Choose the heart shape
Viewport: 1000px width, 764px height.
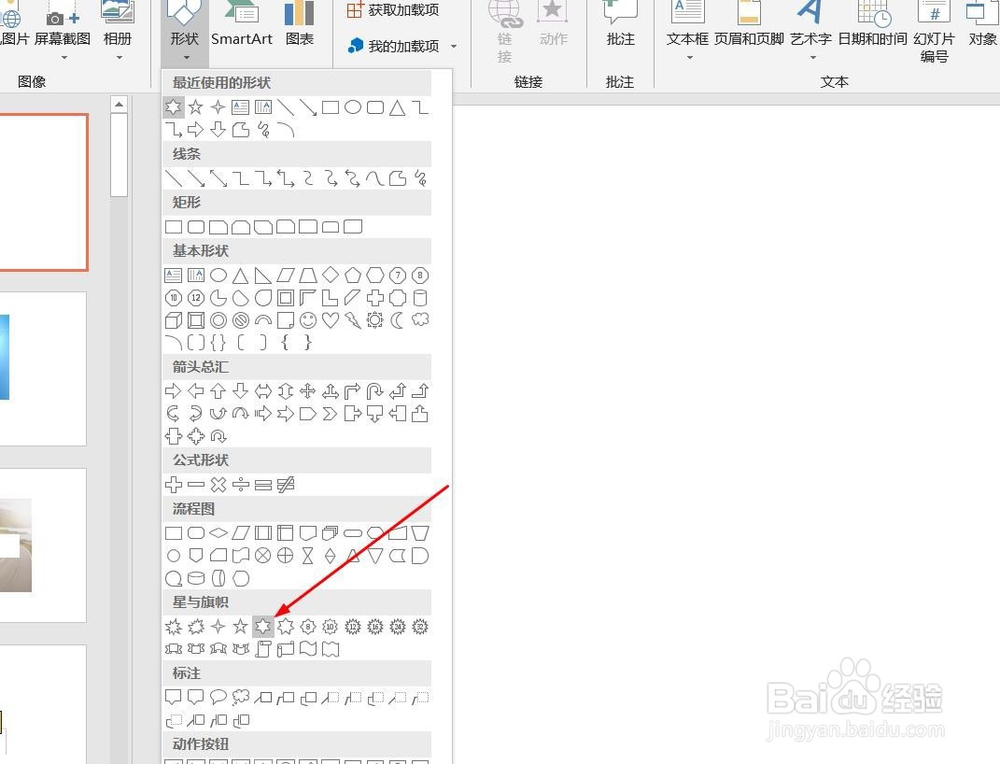pyautogui.click(x=330, y=320)
